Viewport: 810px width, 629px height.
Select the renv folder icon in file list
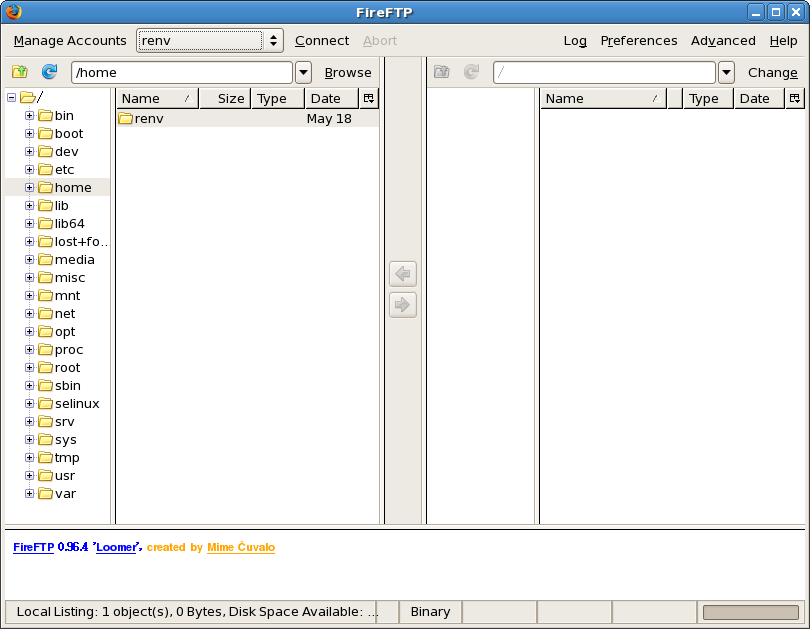click(126, 118)
